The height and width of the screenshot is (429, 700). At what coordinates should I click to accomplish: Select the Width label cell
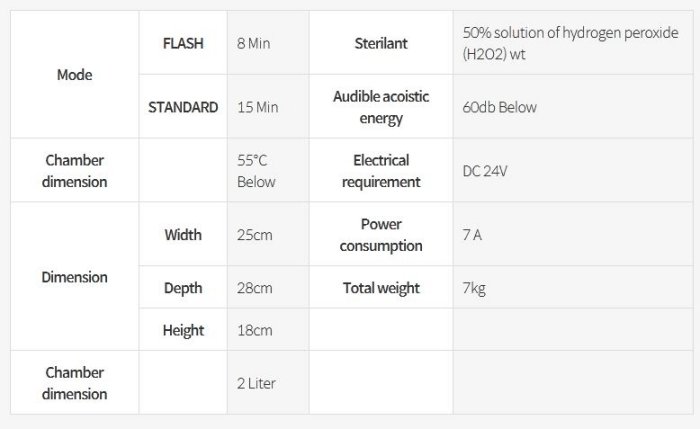[183, 235]
